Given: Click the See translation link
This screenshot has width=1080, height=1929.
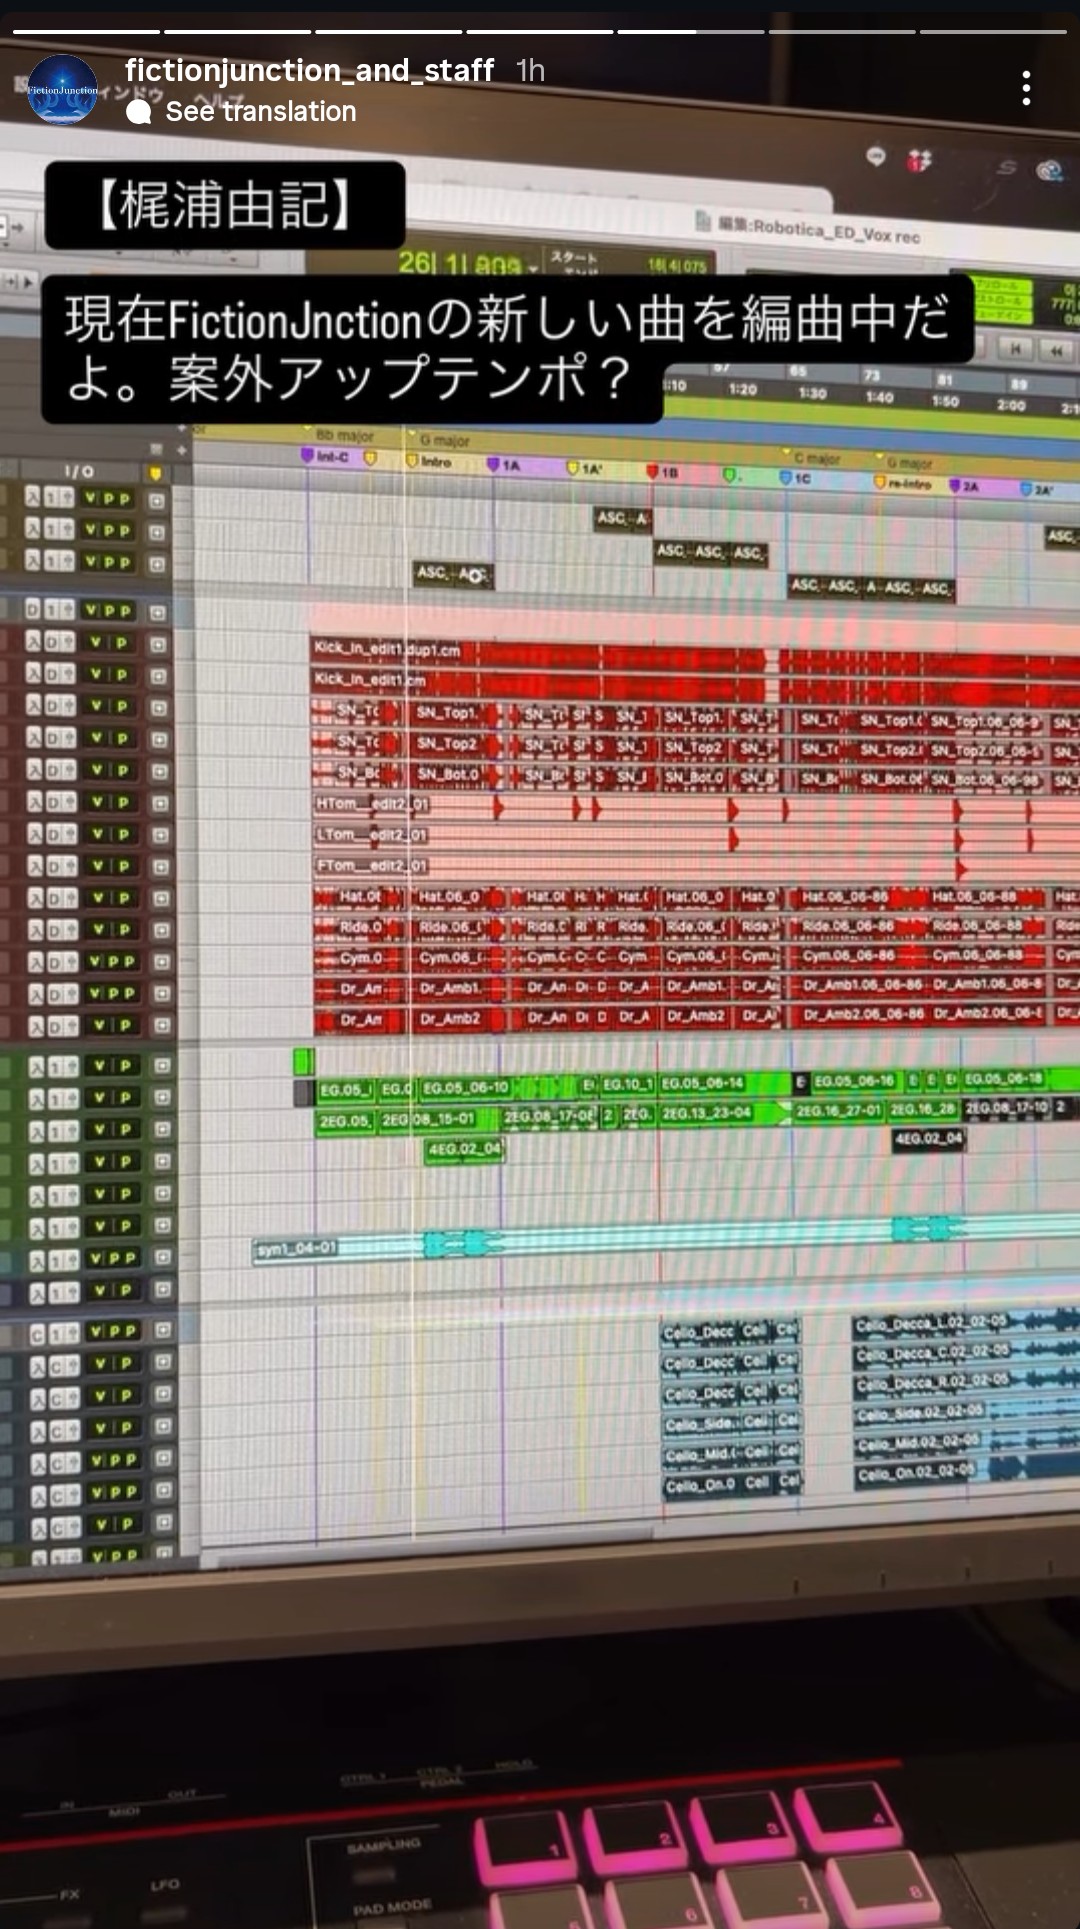Looking at the screenshot, I should tap(260, 111).
